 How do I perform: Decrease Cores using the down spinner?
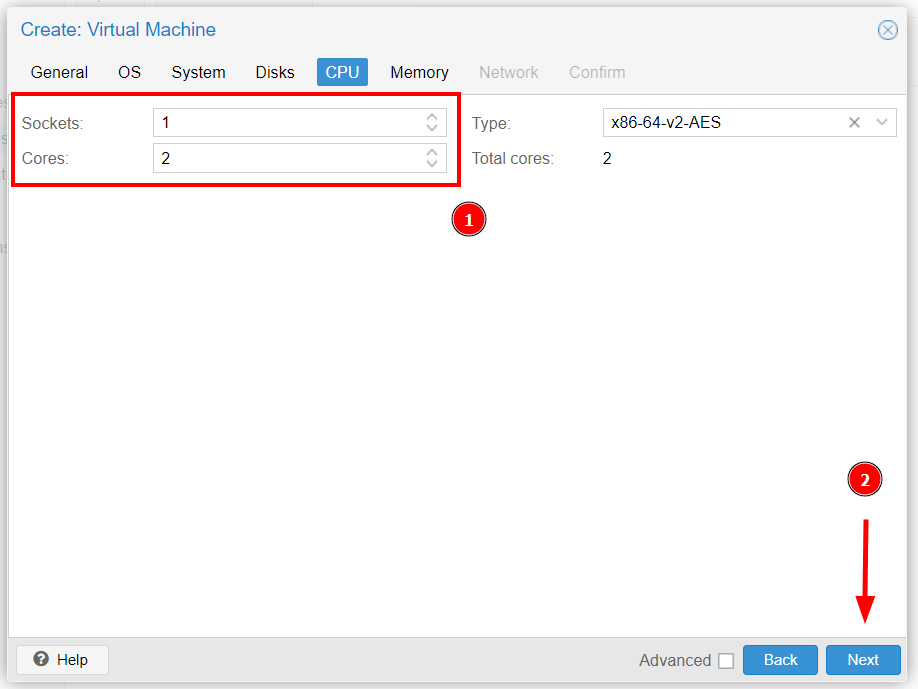(x=432, y=164)
